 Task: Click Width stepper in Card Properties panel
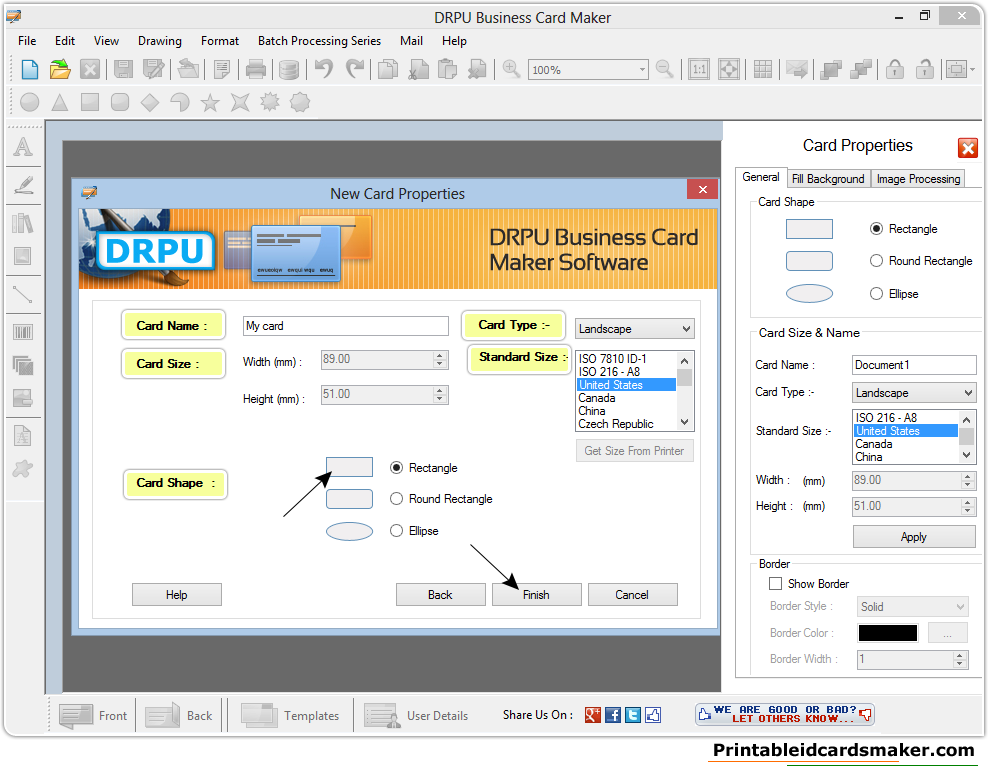click(968, 481)
